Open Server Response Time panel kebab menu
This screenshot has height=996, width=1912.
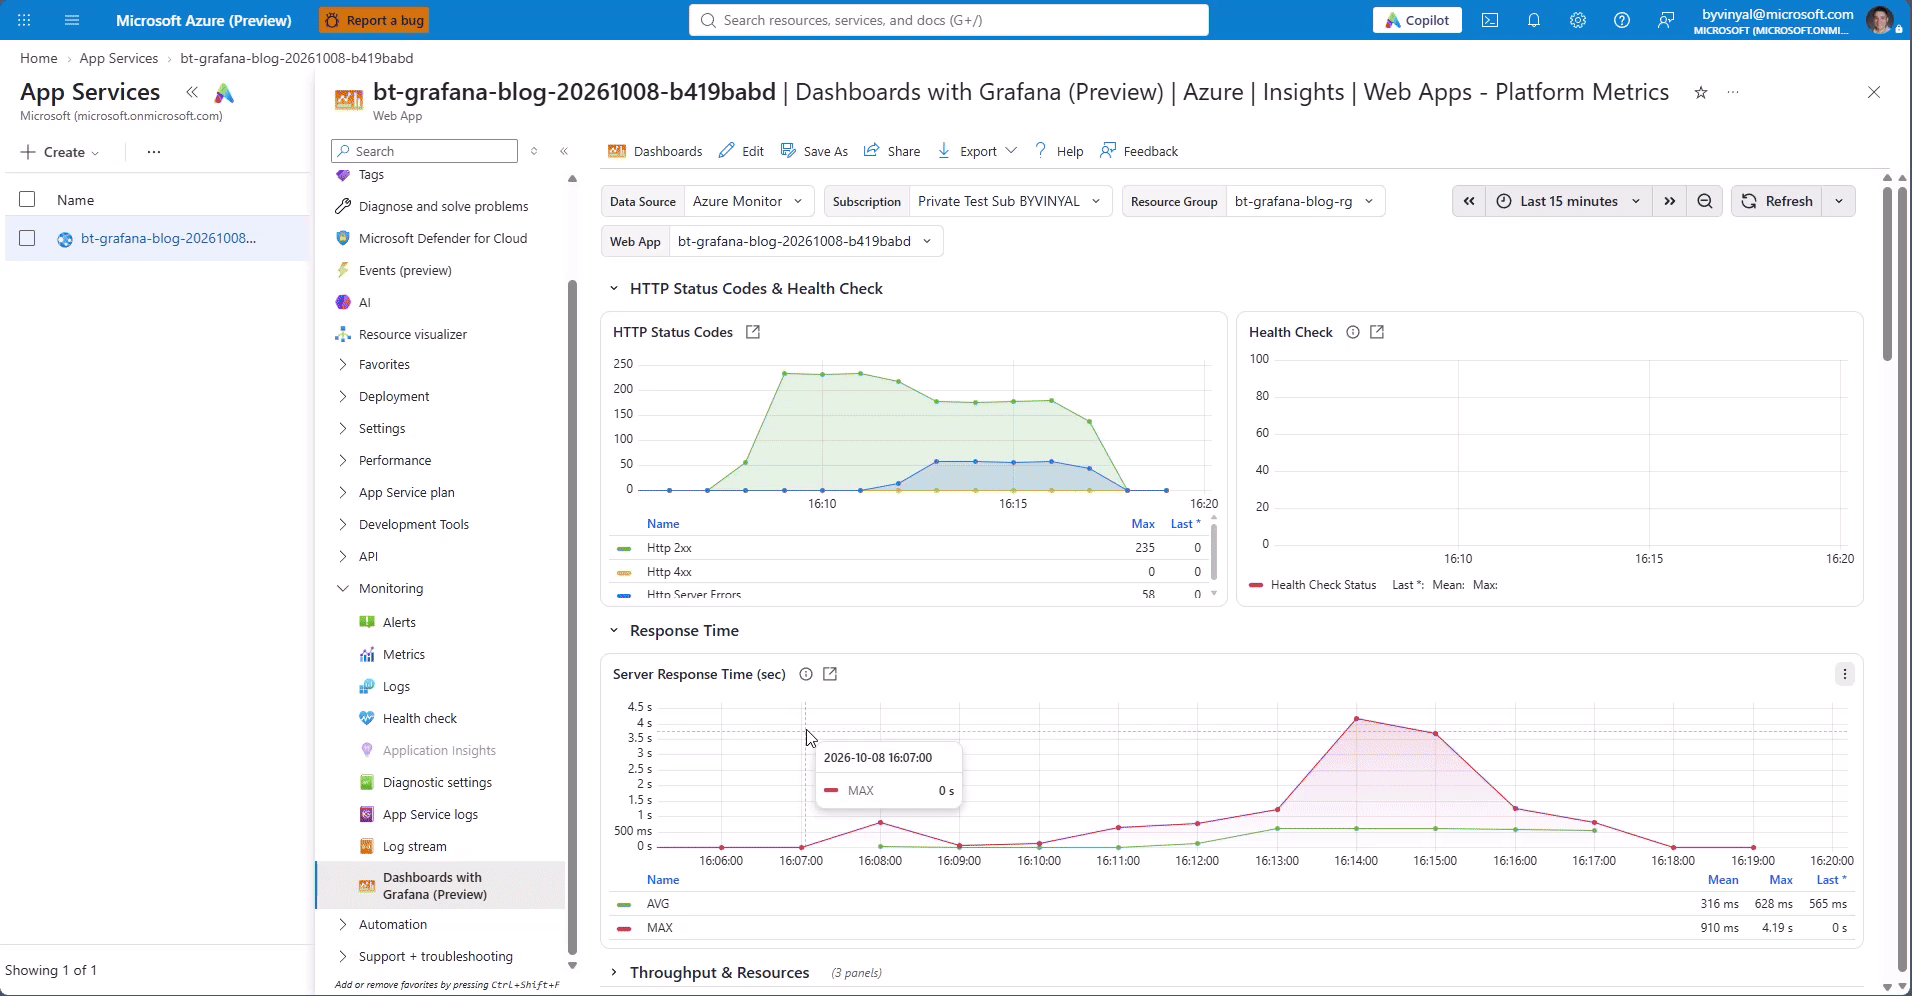click(x=1845, y=674)
